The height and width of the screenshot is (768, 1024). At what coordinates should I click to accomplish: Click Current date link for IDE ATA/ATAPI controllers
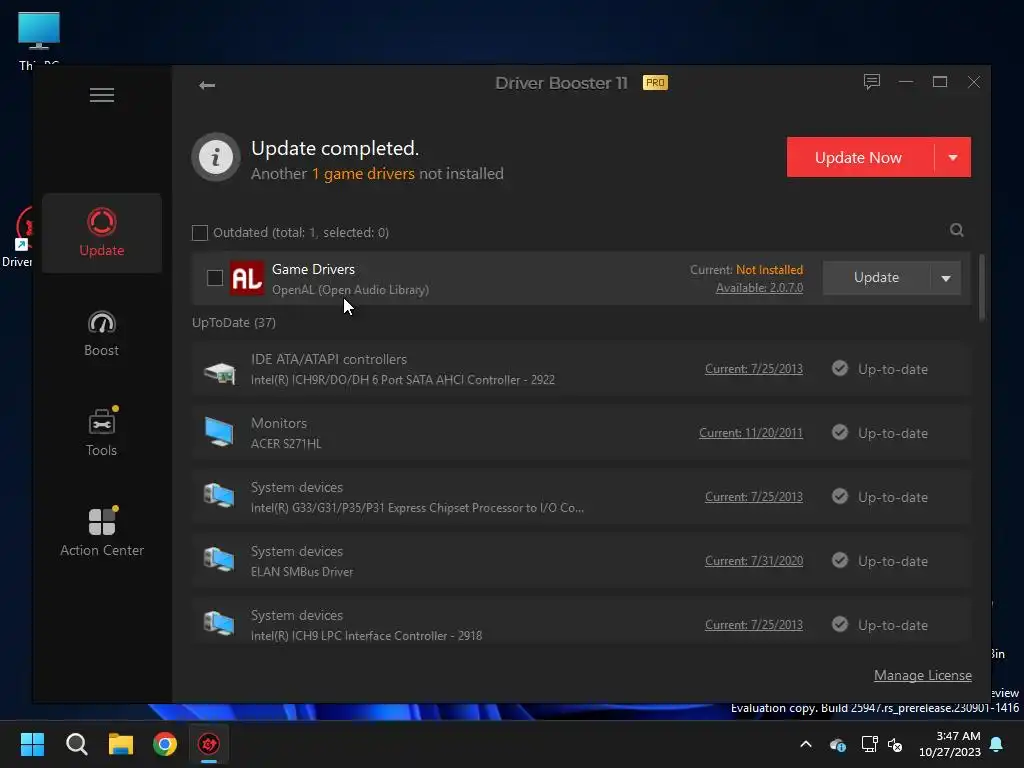754,369
